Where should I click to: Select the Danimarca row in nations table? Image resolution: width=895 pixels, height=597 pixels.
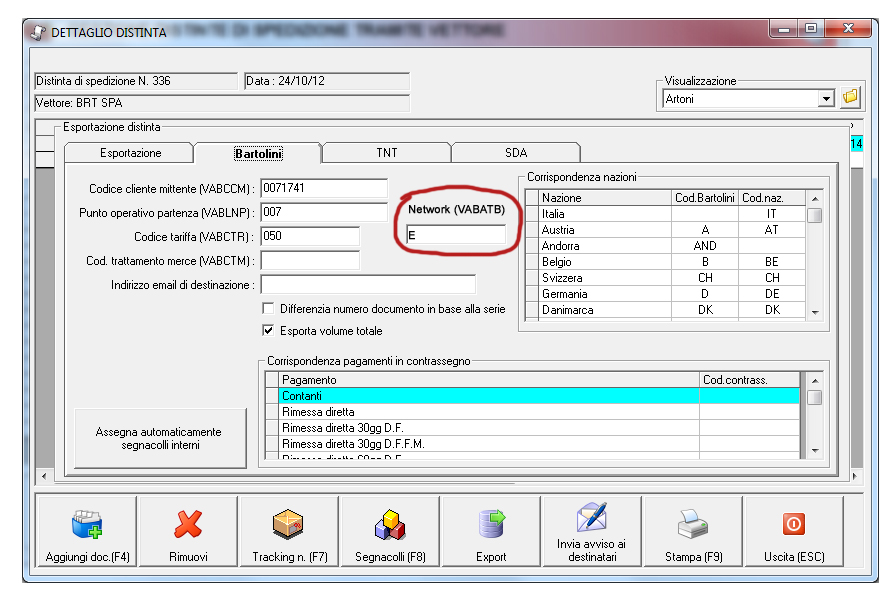(x=666, y=310)
